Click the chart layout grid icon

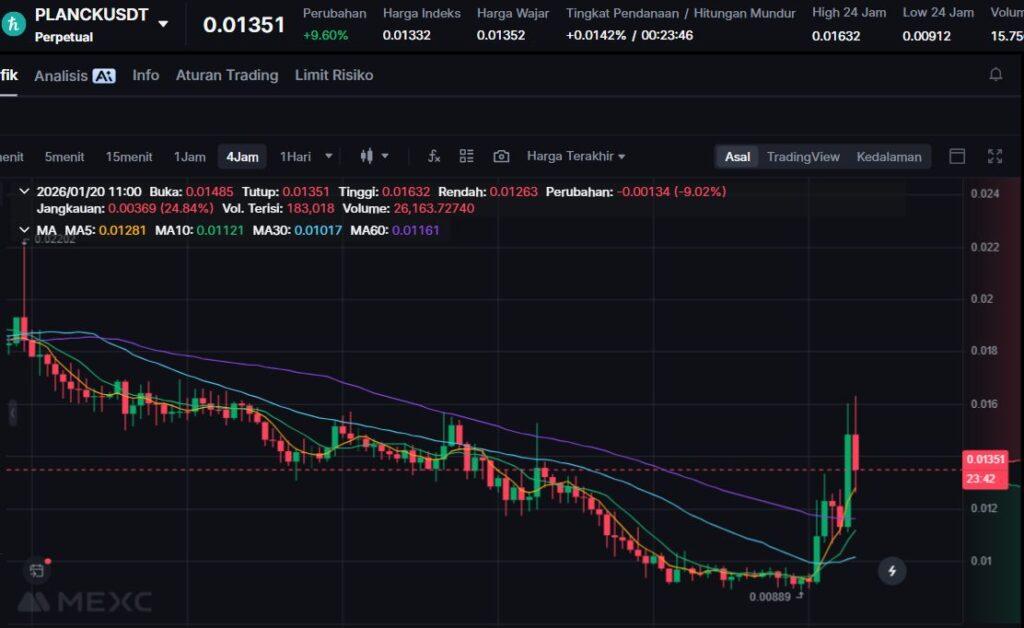click(466, 156)
